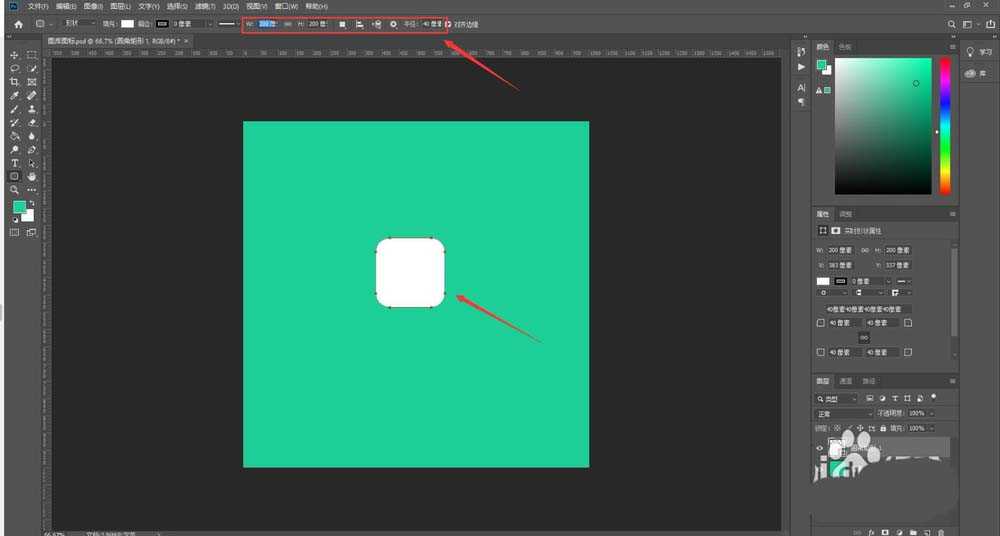1000x536 pixels.
Task: Select the Horizontal Type tool
Action: pyautogui.click(x=15, y=162)
